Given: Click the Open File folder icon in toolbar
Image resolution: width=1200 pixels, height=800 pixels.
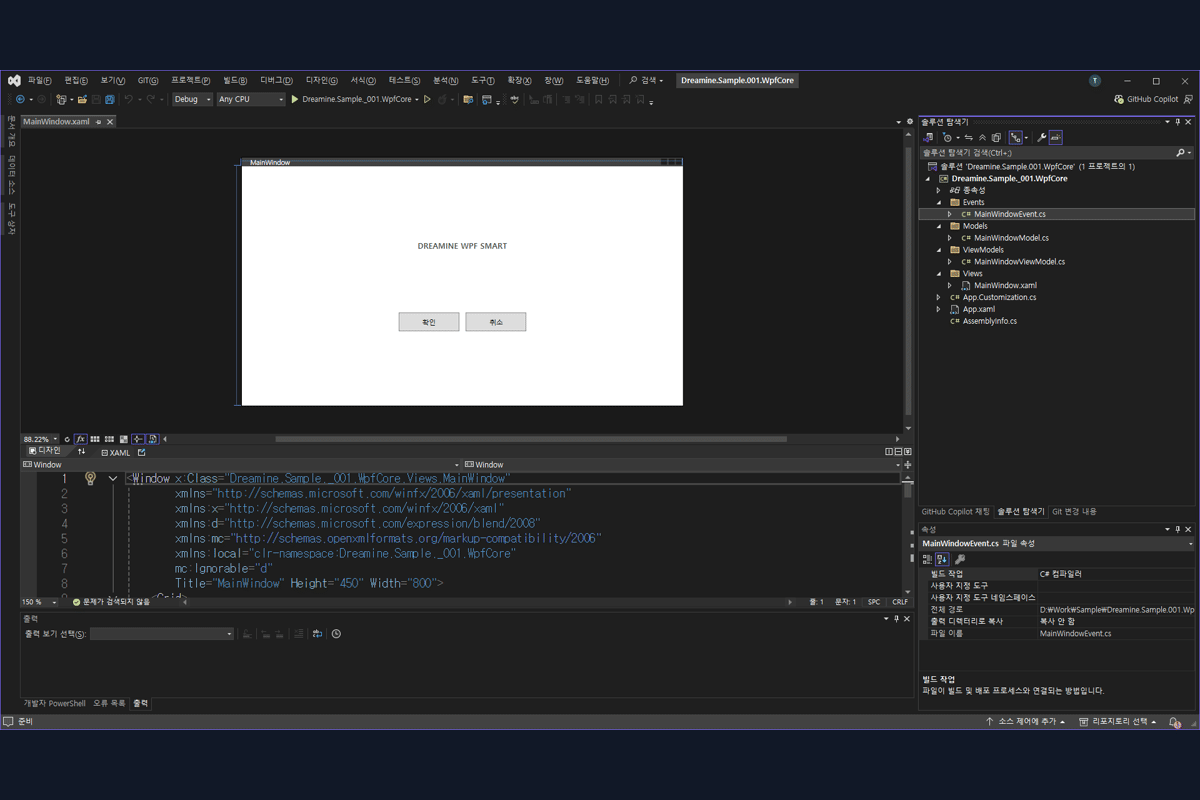Looking at the screenshot, I should 82,99.
